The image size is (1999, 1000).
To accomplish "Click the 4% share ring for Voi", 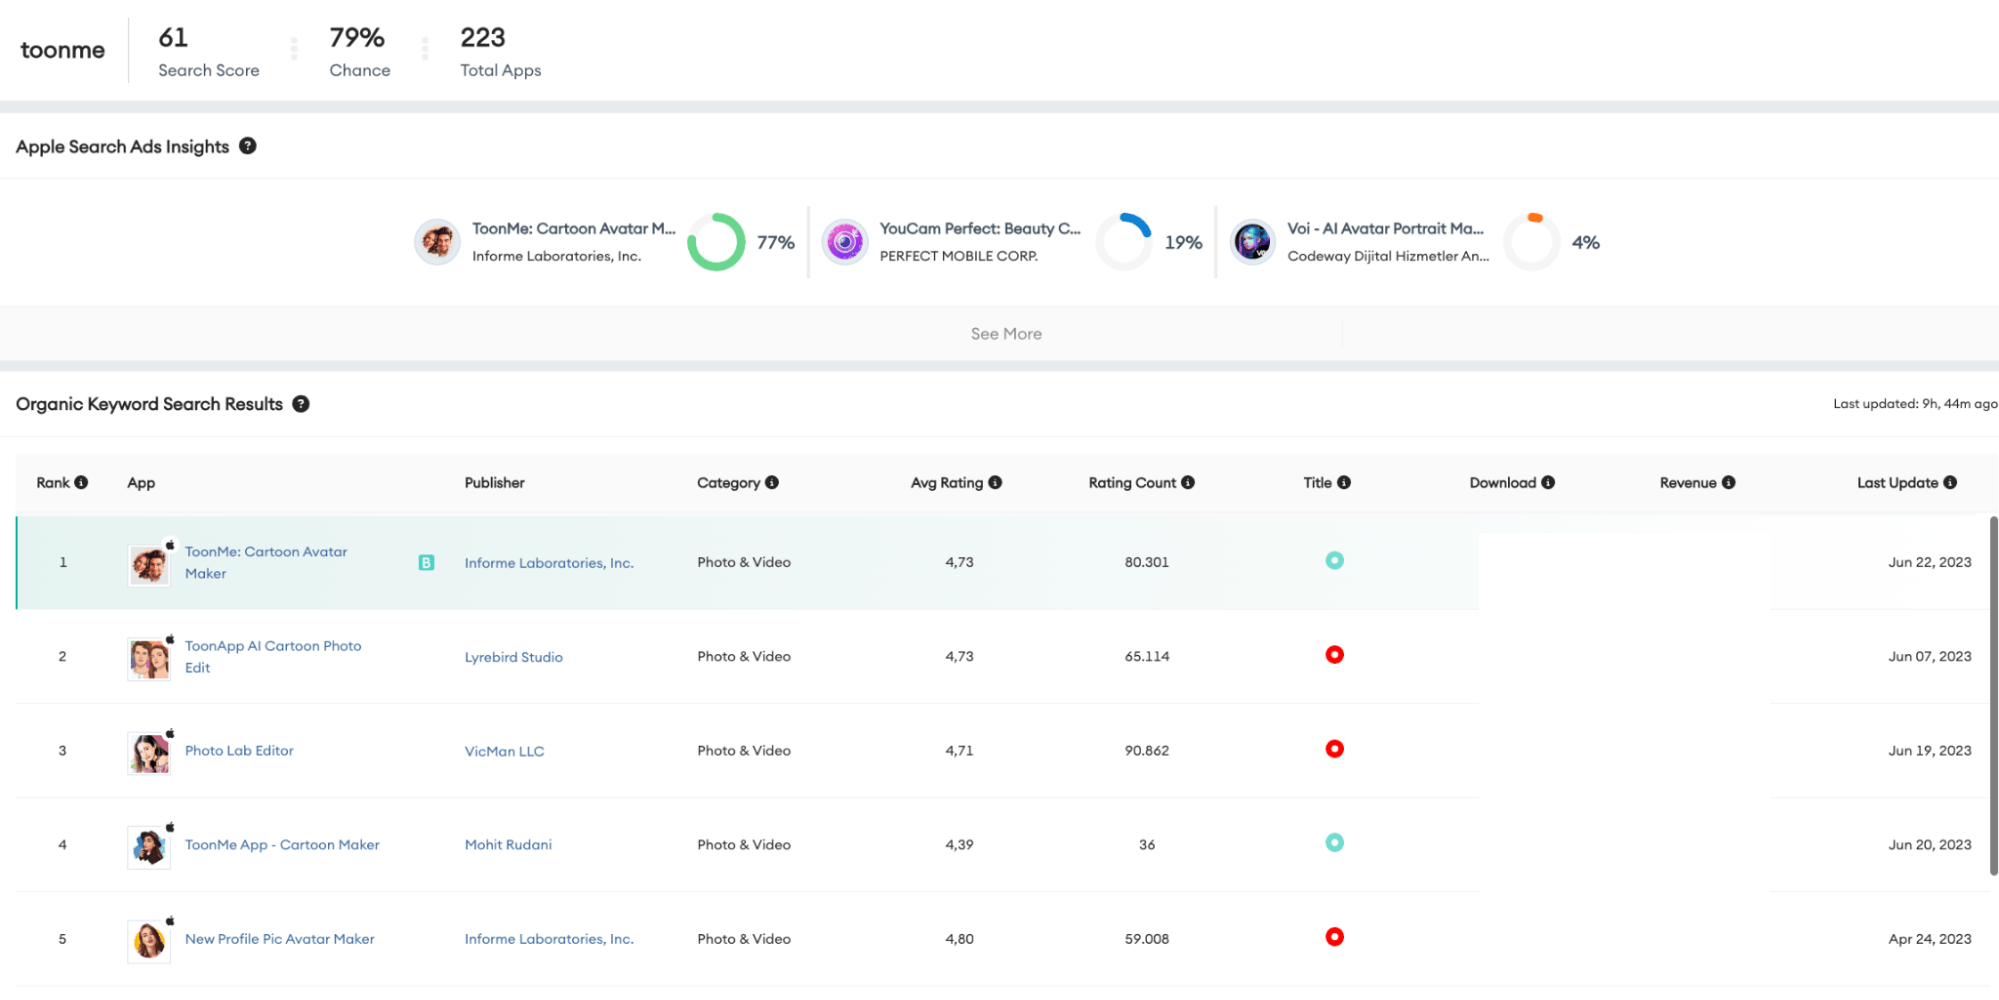I will tap(1532, 242).
